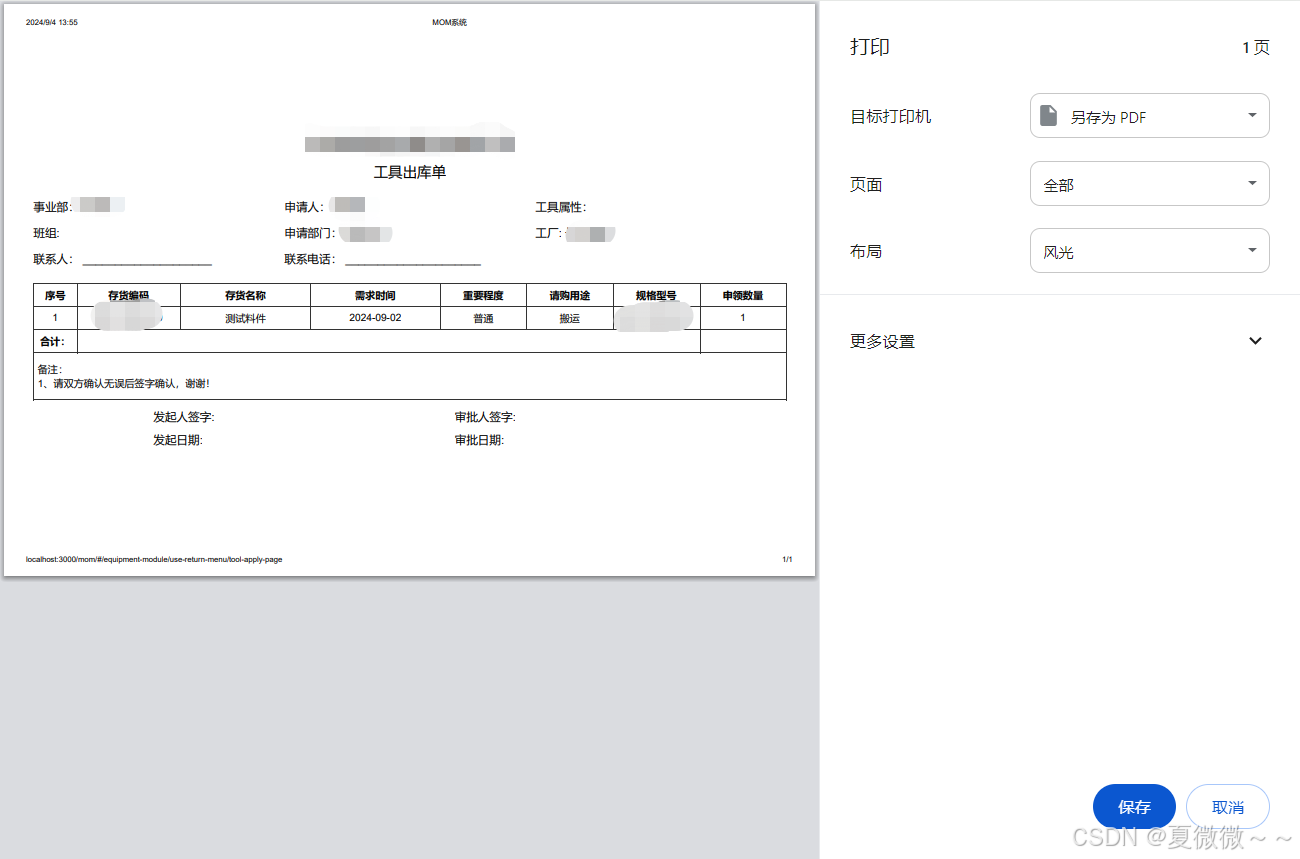The height and width of the screenshot is (859, 1300).
Task: Click the 工具出库单 title in preview
Action: pos(410,172)
